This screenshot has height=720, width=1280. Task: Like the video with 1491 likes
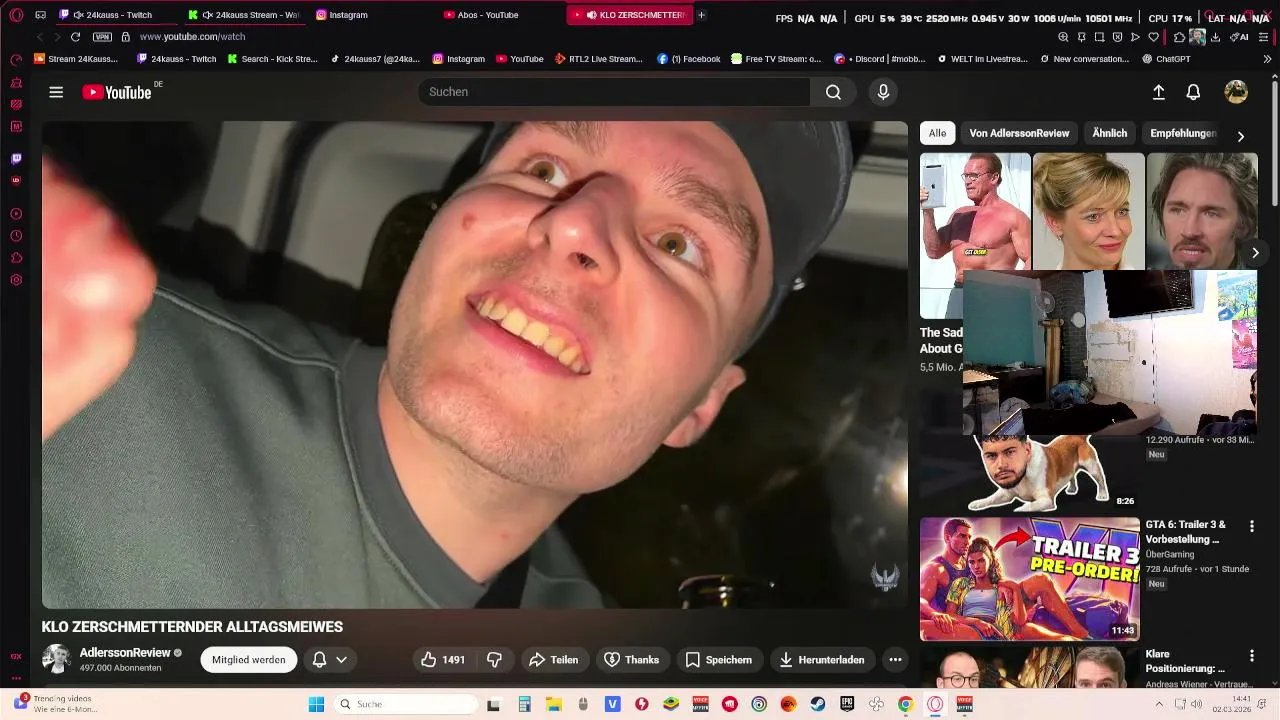tap(442, 660)
